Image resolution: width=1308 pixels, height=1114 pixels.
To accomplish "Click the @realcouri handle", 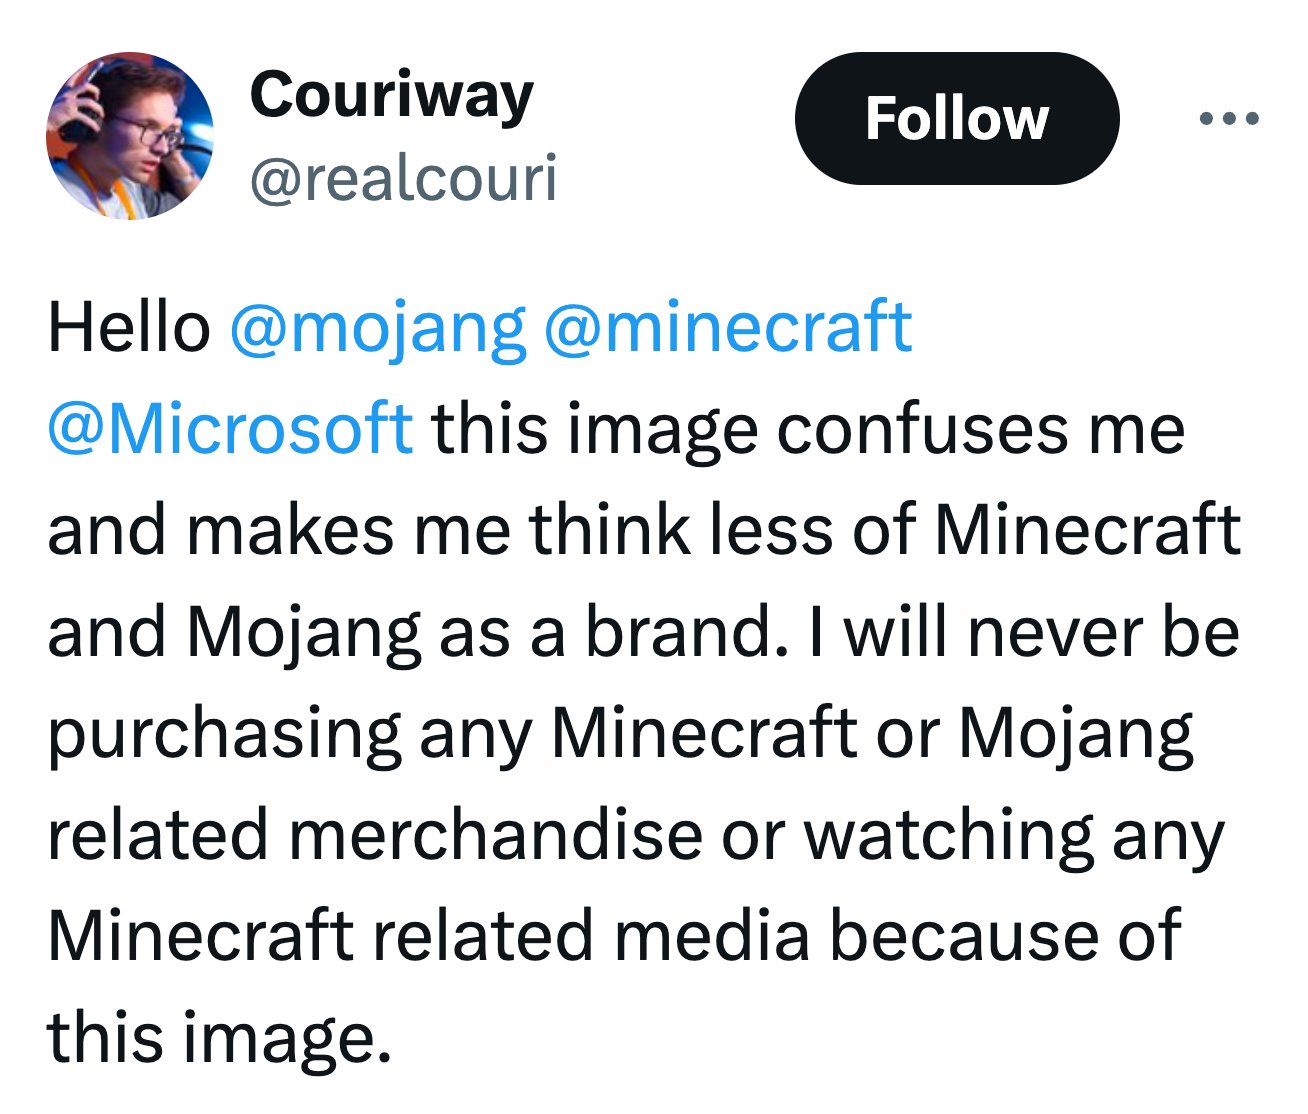I will pyautogui.click(x=403, y=179).
